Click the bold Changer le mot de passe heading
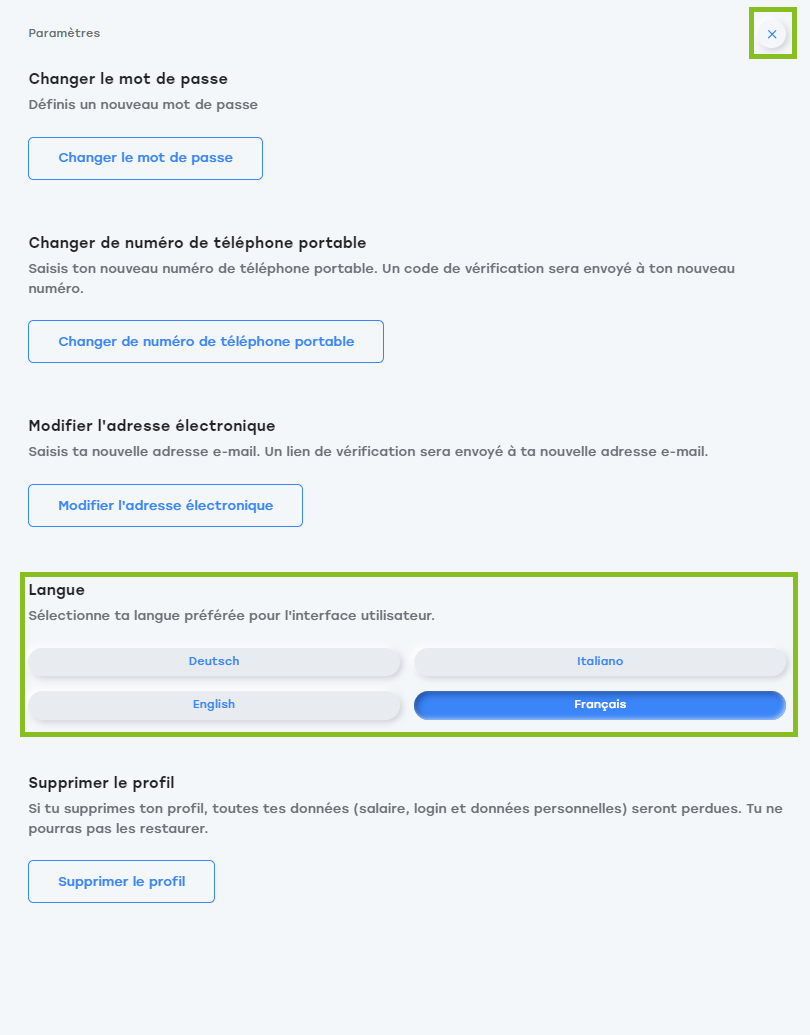Viewport: 810px width, 1035px height. pyautogui.click(x=128, y=79)
